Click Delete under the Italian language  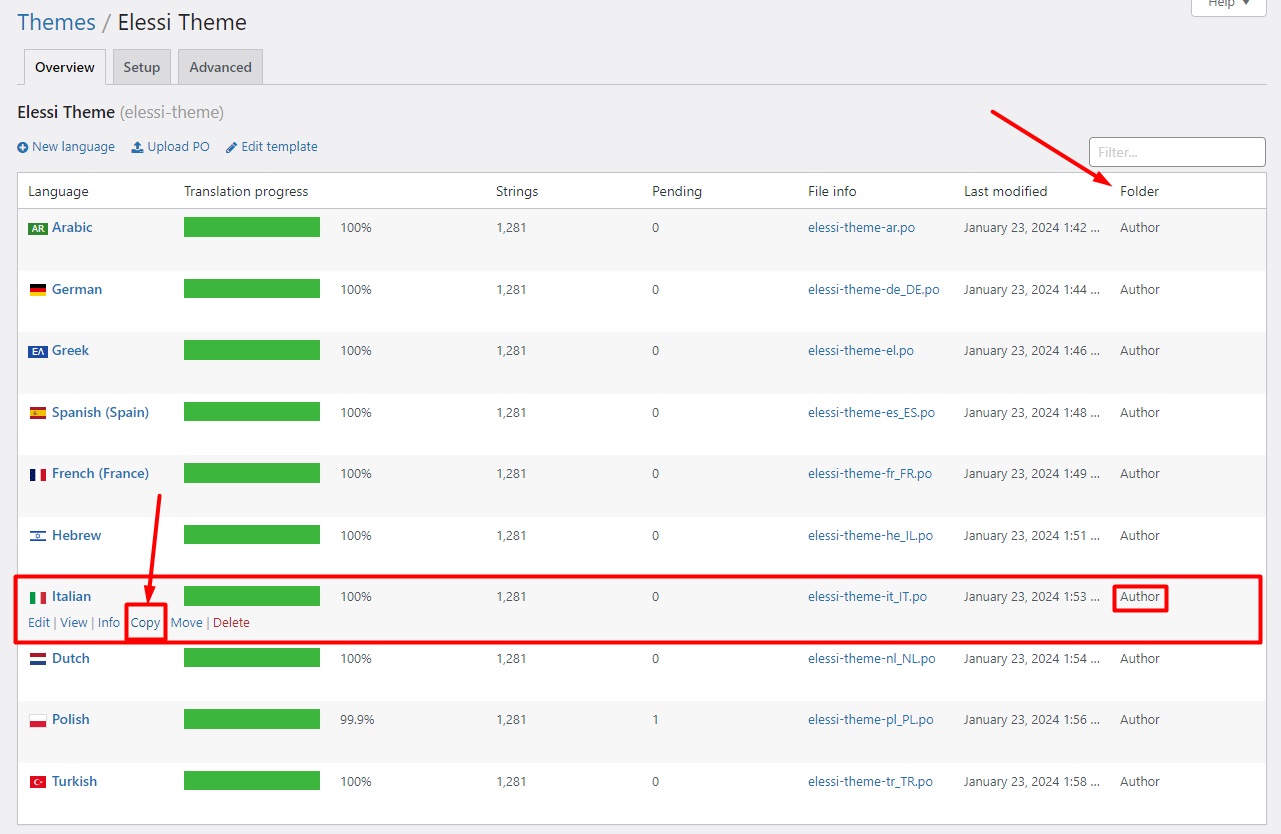[x=231, y=623]
